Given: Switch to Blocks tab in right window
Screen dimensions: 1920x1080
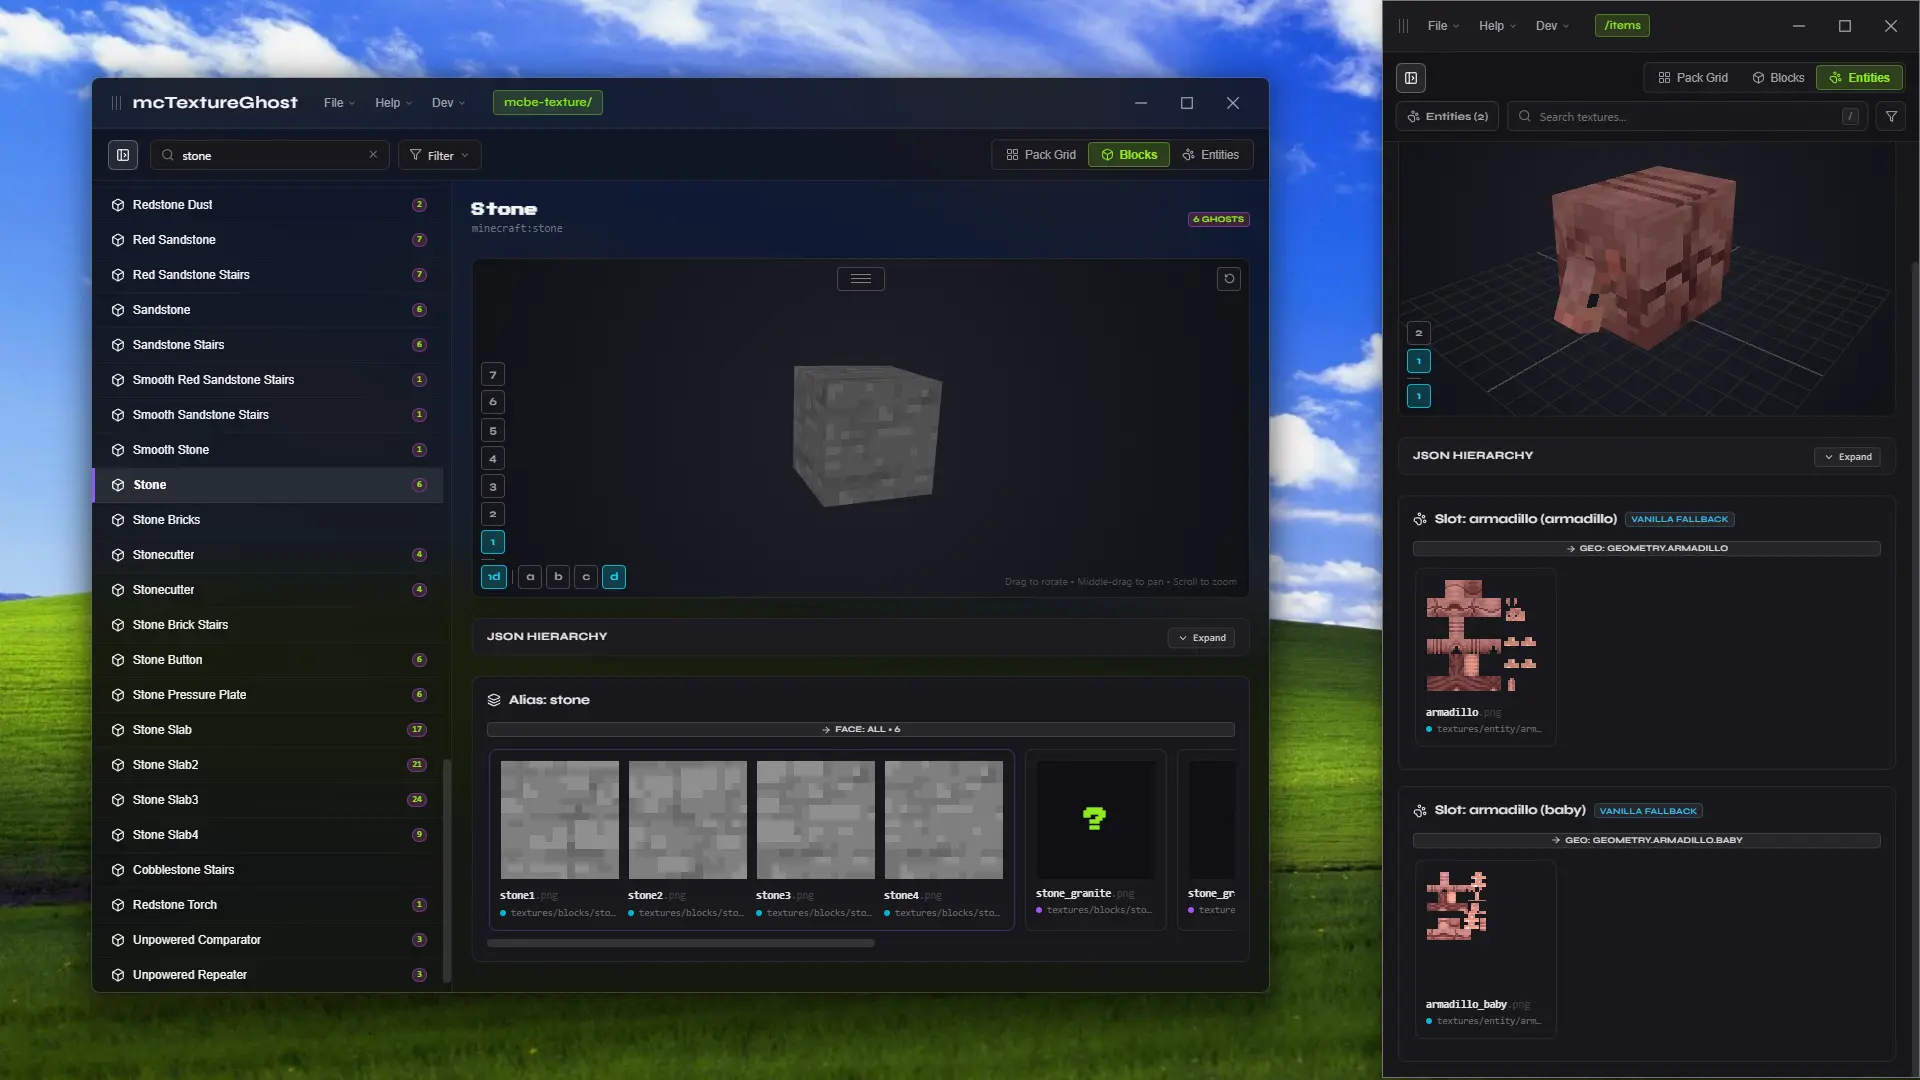Looking at the screenshot, I should click(x=1778, y=78).
